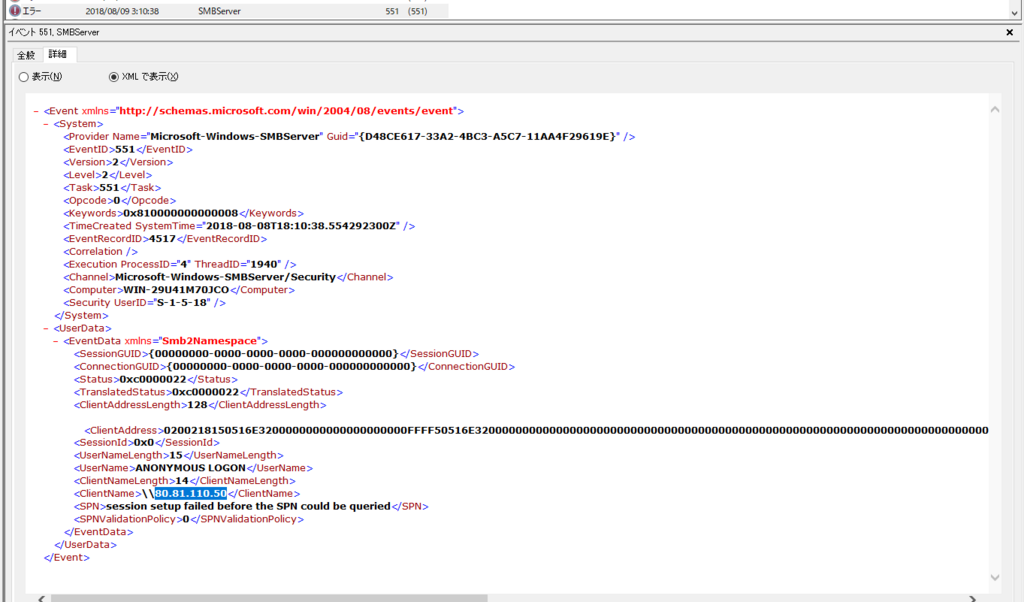Viewport: 1024px width, 602px height.
Task: Click the TranslatedStatus 0xc0000022 line
Action: click(208, 392)
